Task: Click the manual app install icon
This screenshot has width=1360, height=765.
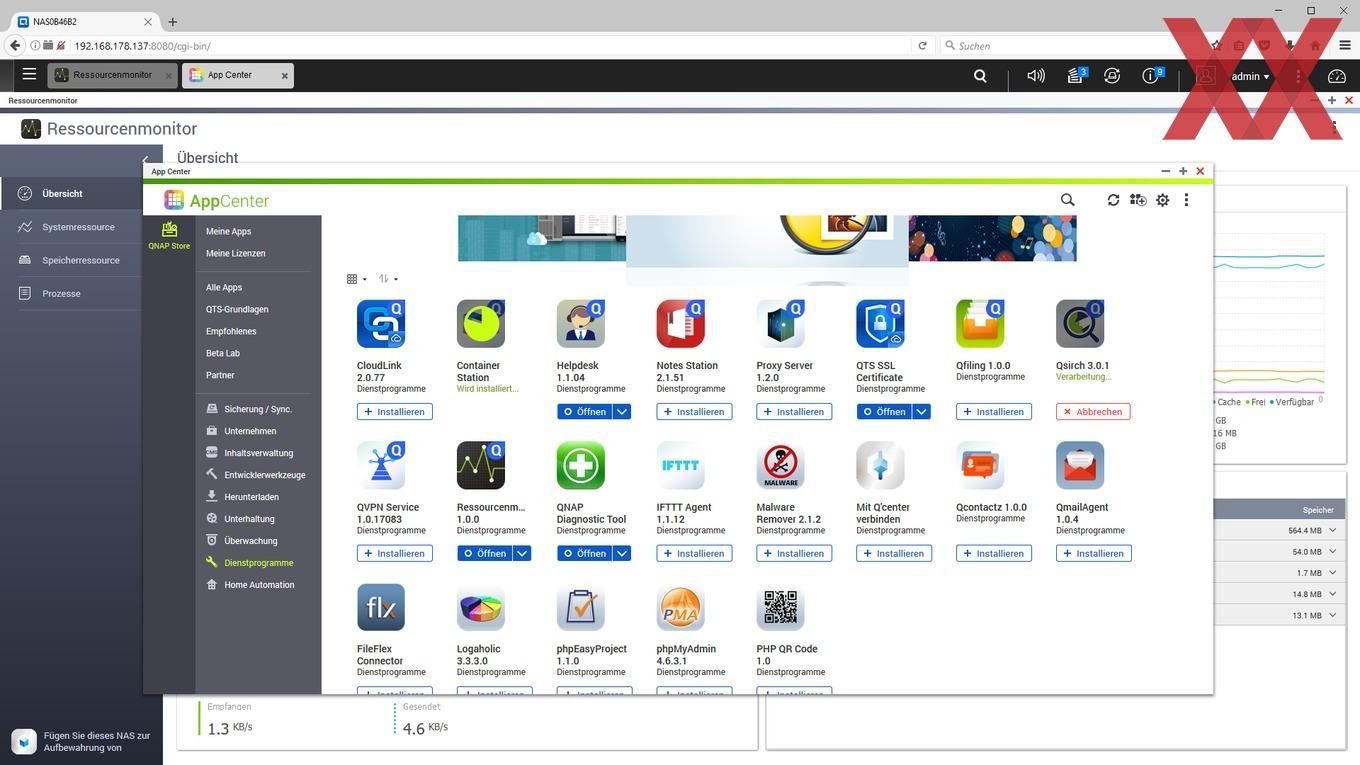Action: (1138, 200)
